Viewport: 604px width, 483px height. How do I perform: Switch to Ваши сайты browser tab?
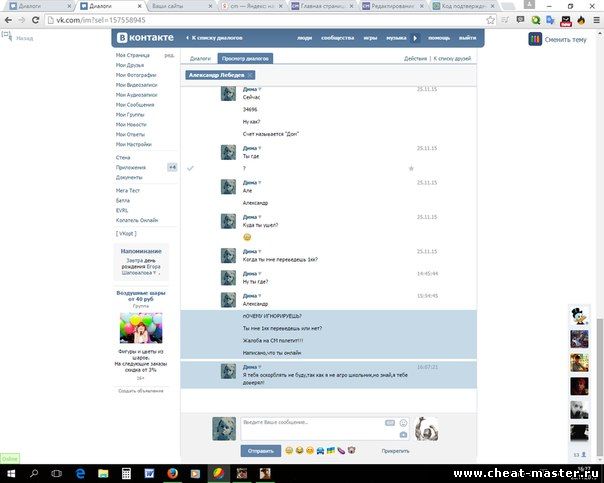pyautogui.click(x=180, y=6)
